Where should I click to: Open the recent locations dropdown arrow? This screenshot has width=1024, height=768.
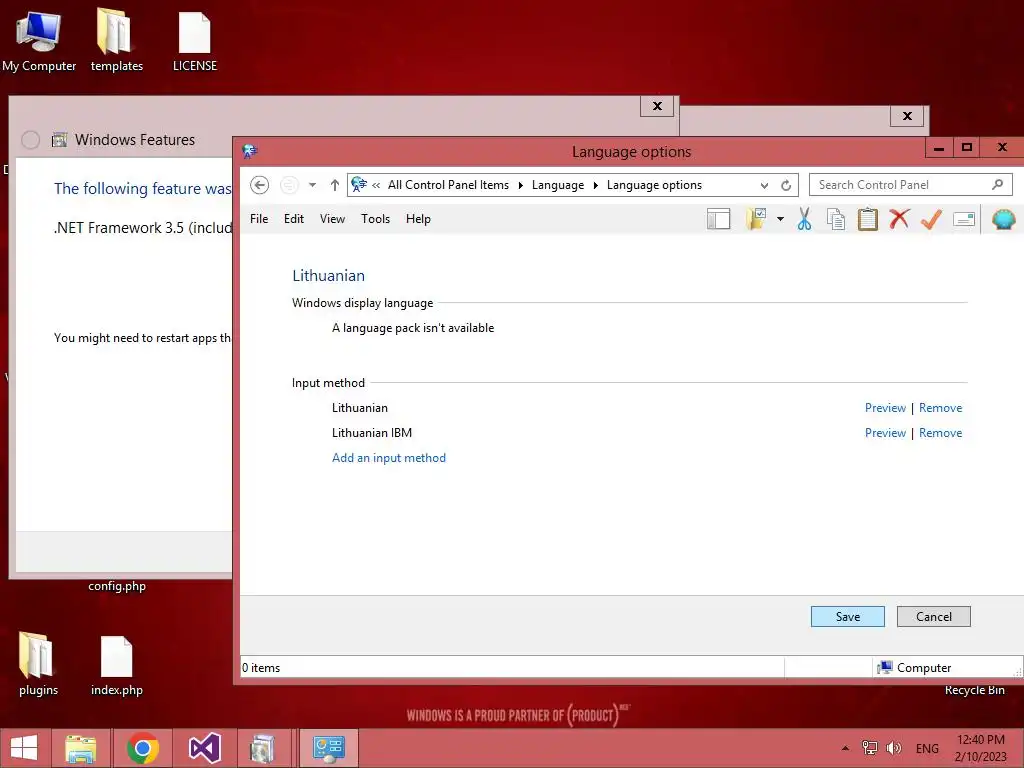coord(313,185)
